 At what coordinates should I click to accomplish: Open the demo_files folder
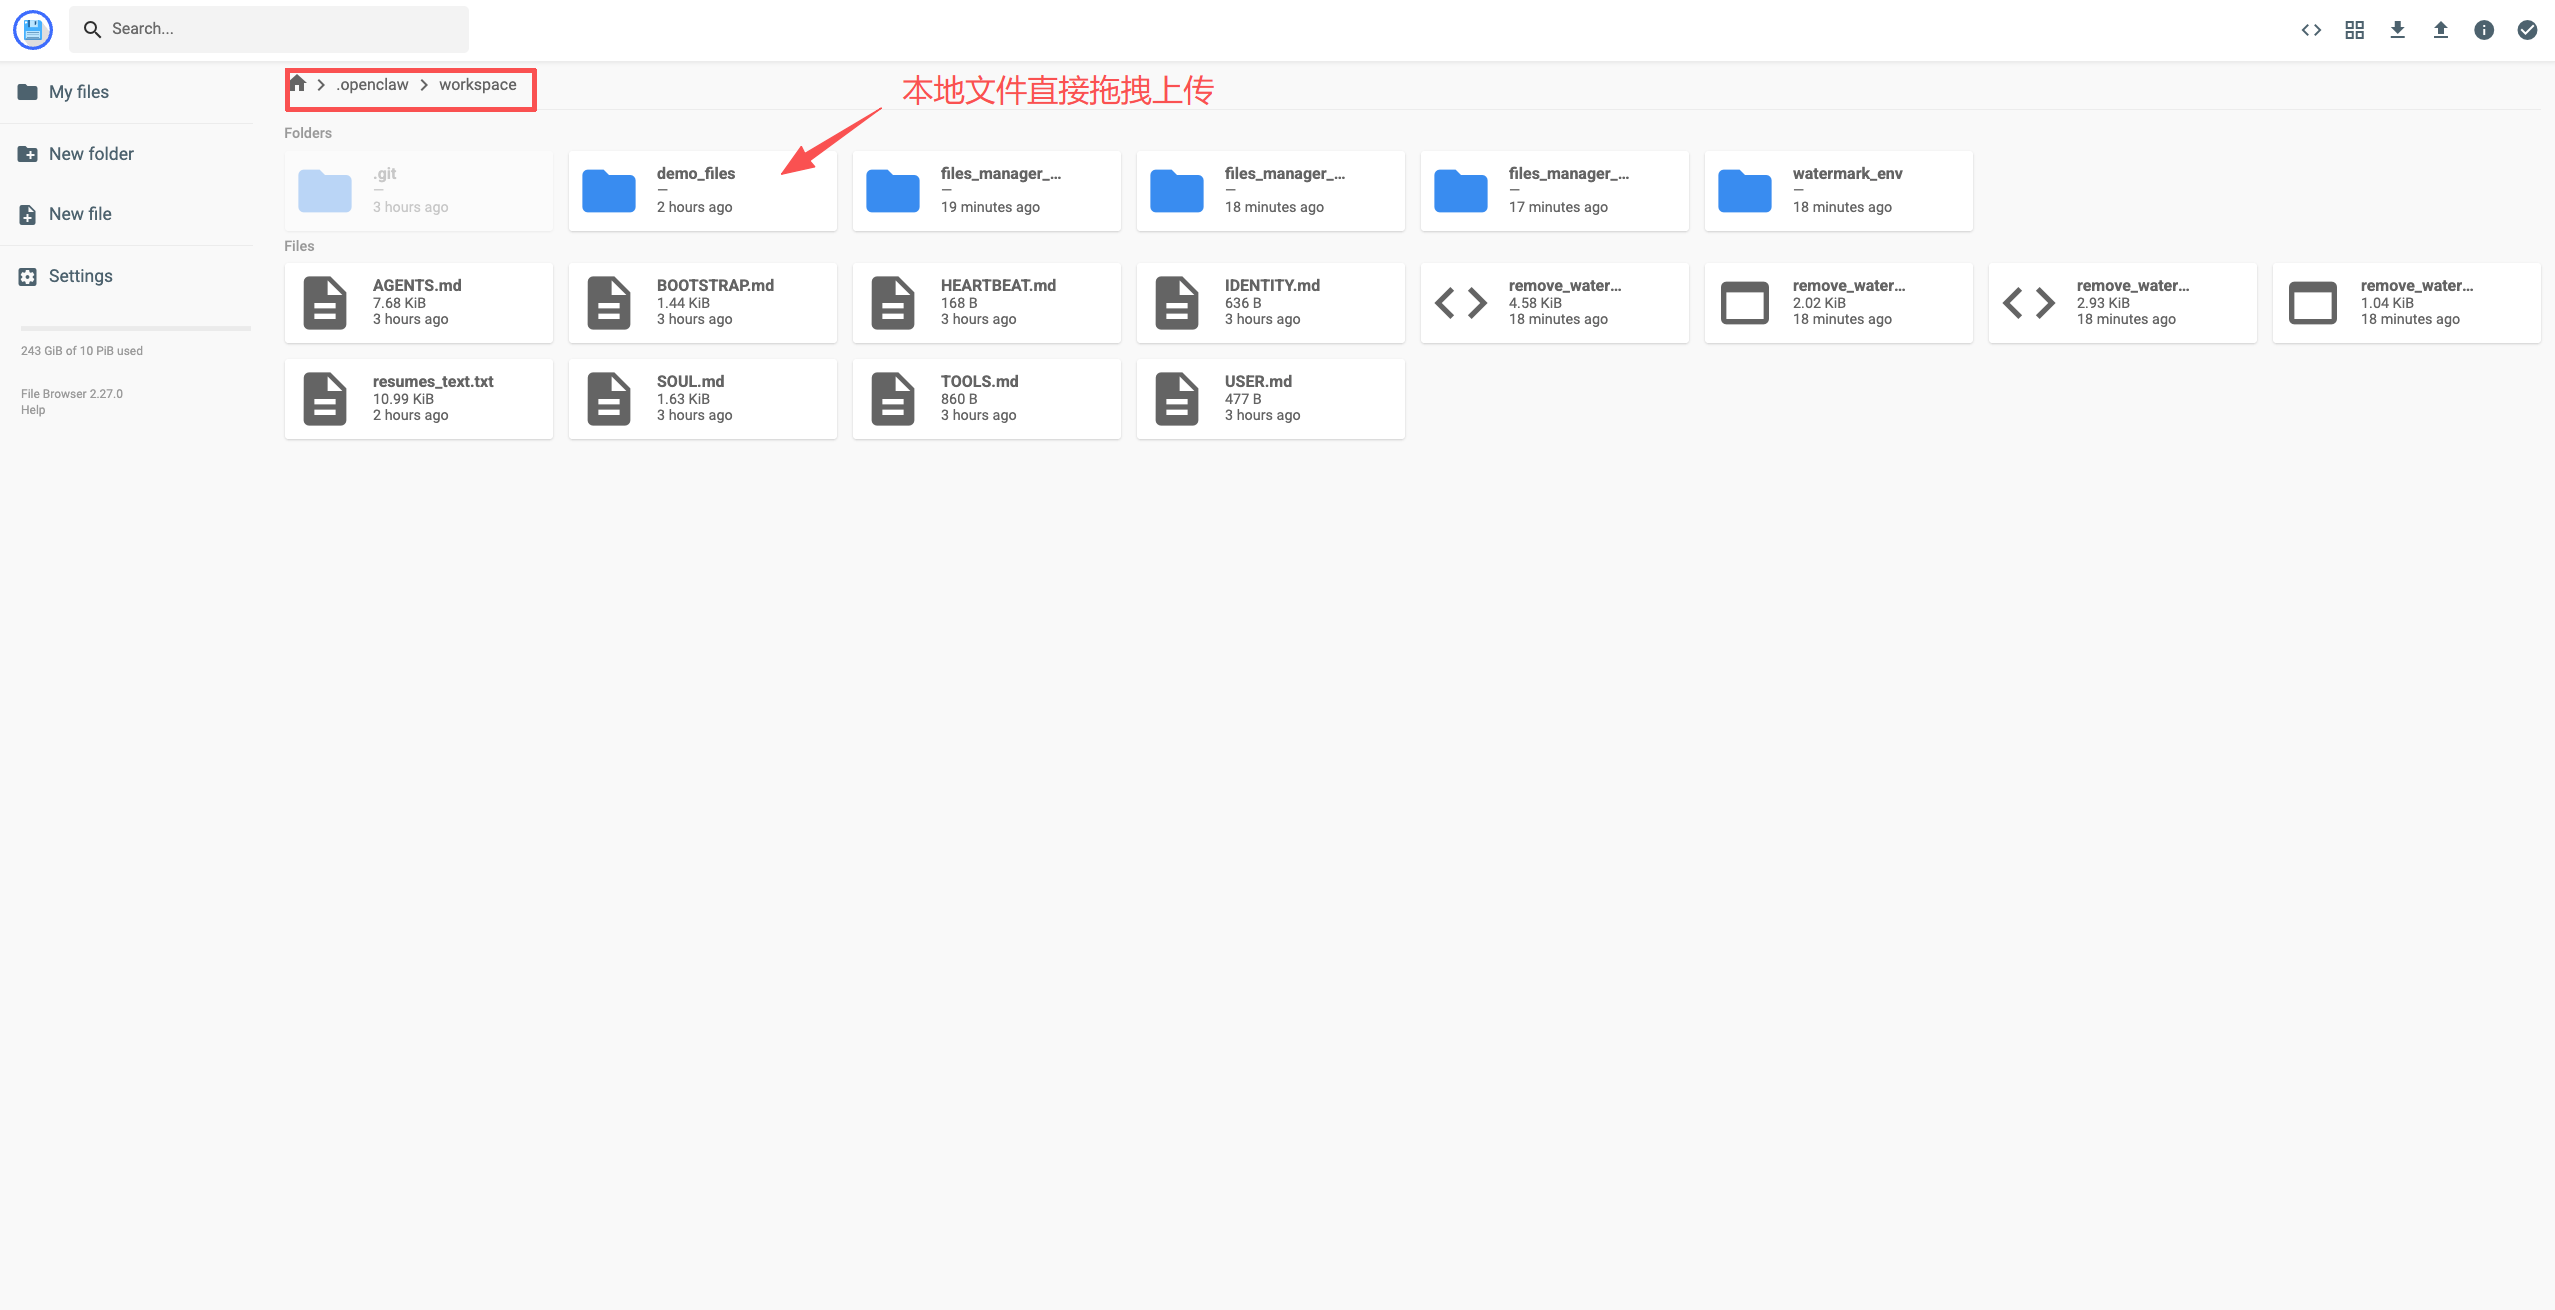coord(702,190)
